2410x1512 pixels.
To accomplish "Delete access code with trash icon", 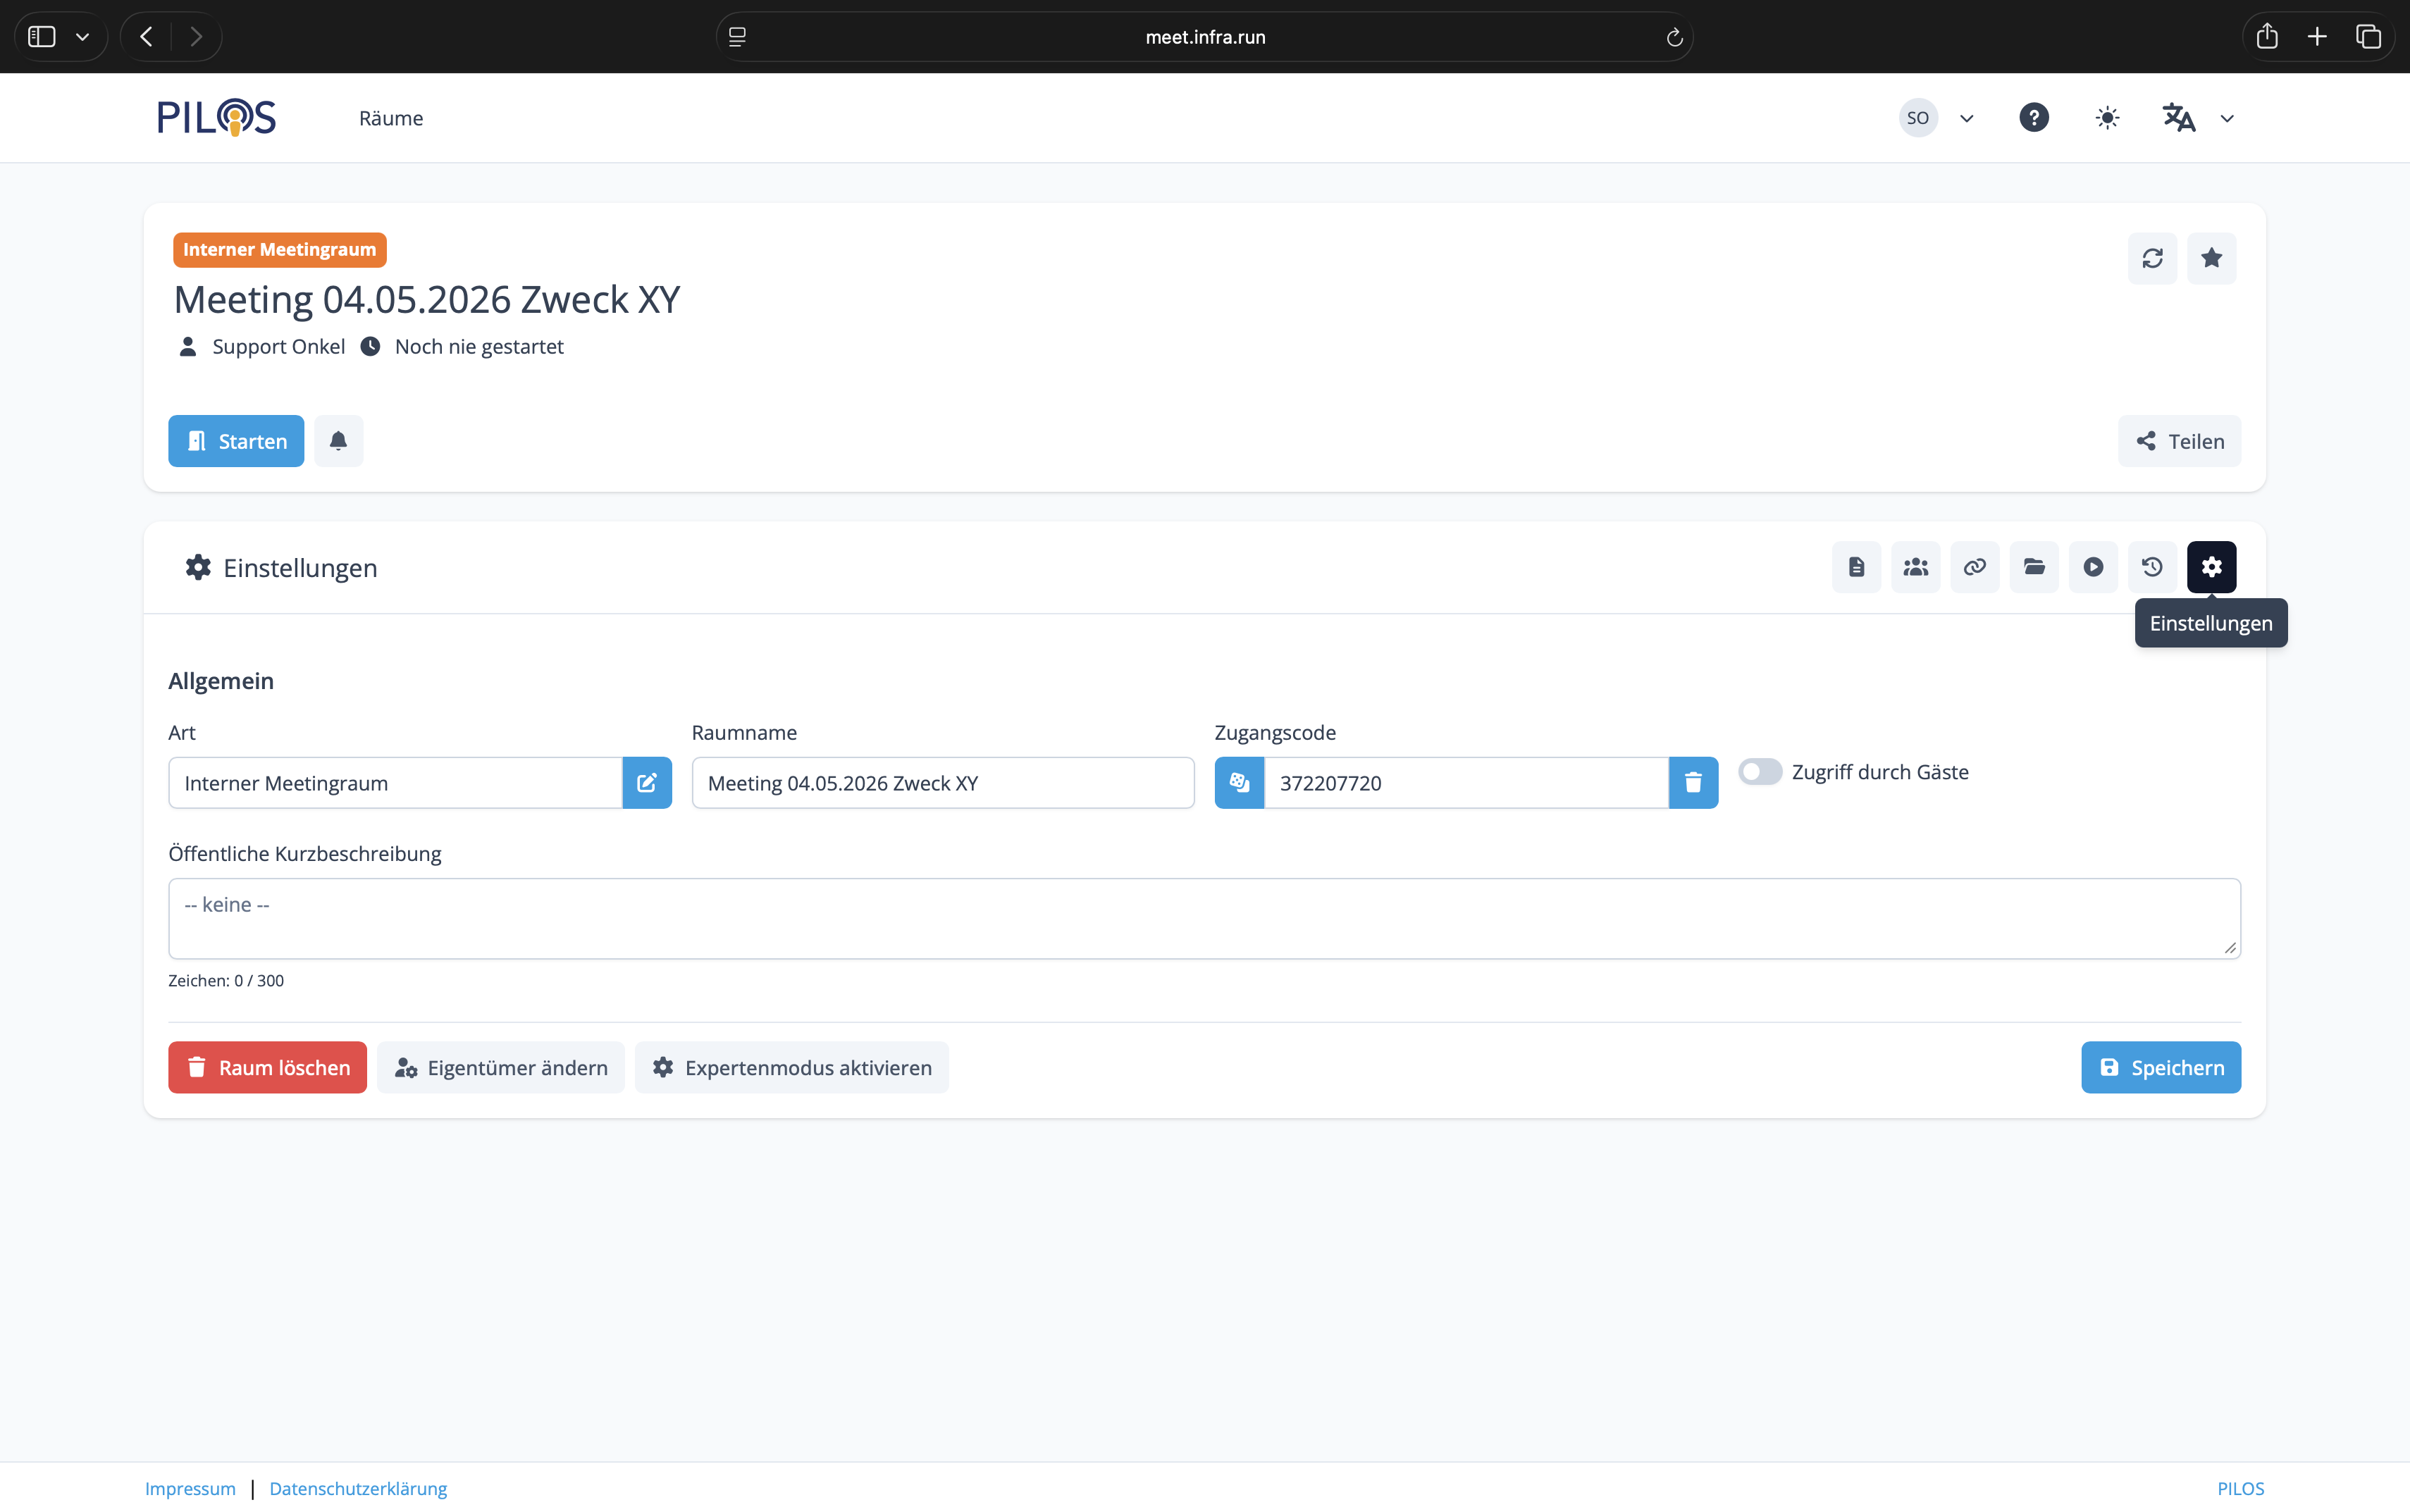I will [x=1693, y=783].
